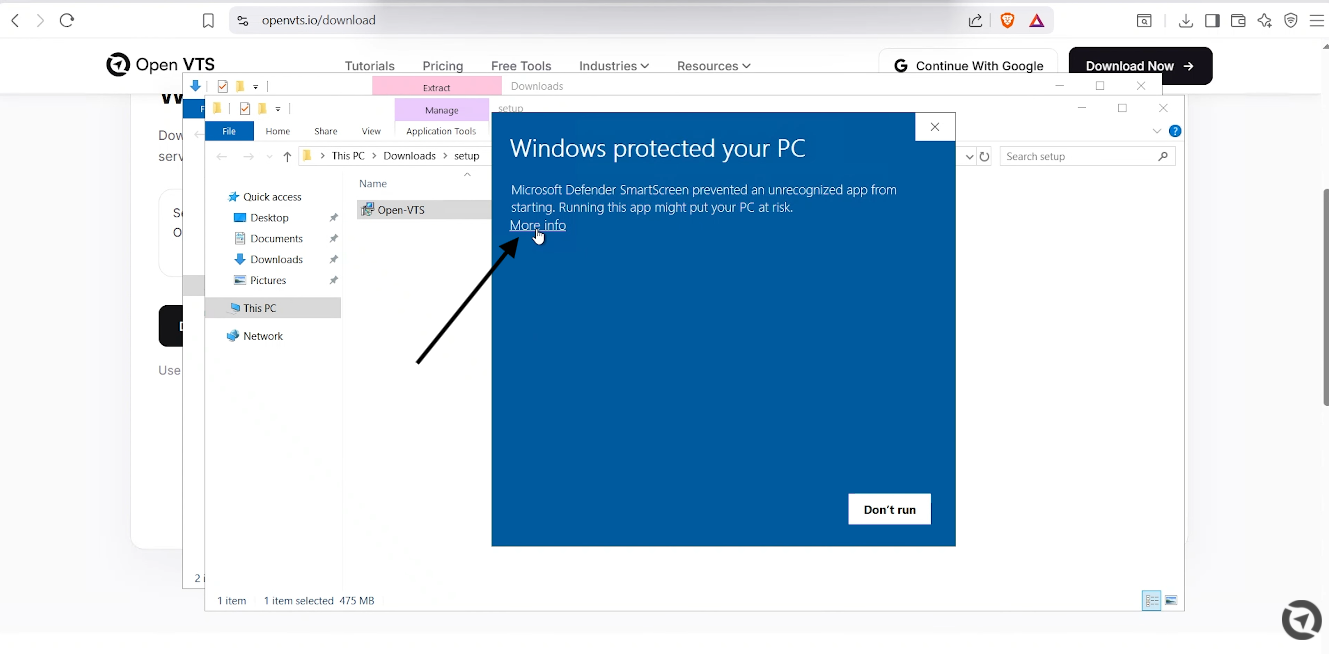This screenshot has height=654, width=1329.
Task: Go up one folder with the up arrow
Action: pos(287,156)
